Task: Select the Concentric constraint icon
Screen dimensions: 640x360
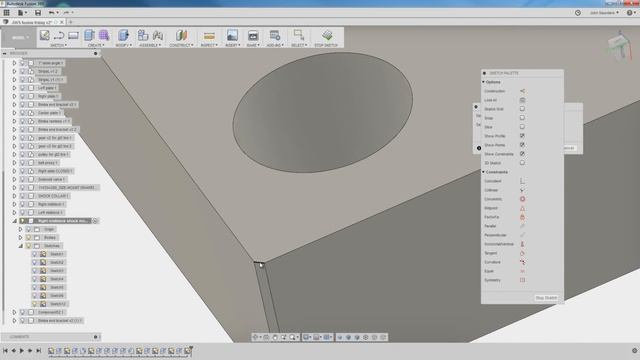Action: pyautogui.click(x=522, y=199)
